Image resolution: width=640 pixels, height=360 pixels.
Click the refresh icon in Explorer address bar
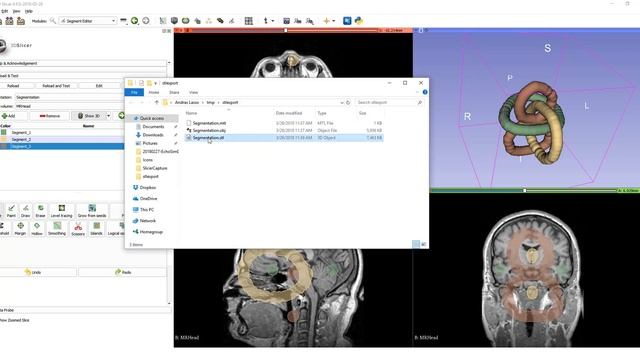pos(348,102)
